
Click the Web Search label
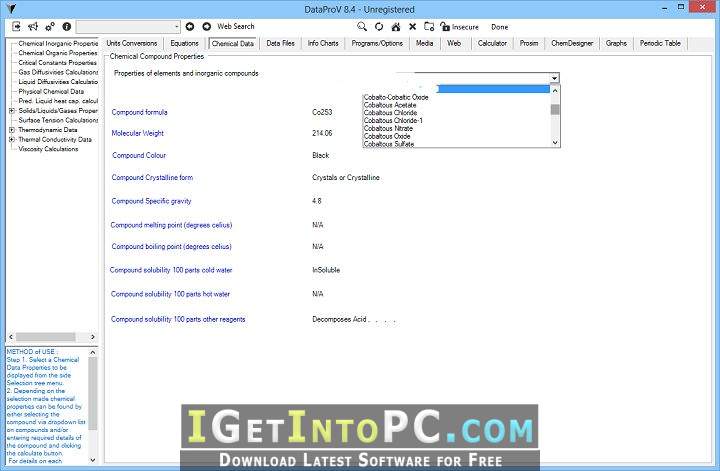coord(236,27)
